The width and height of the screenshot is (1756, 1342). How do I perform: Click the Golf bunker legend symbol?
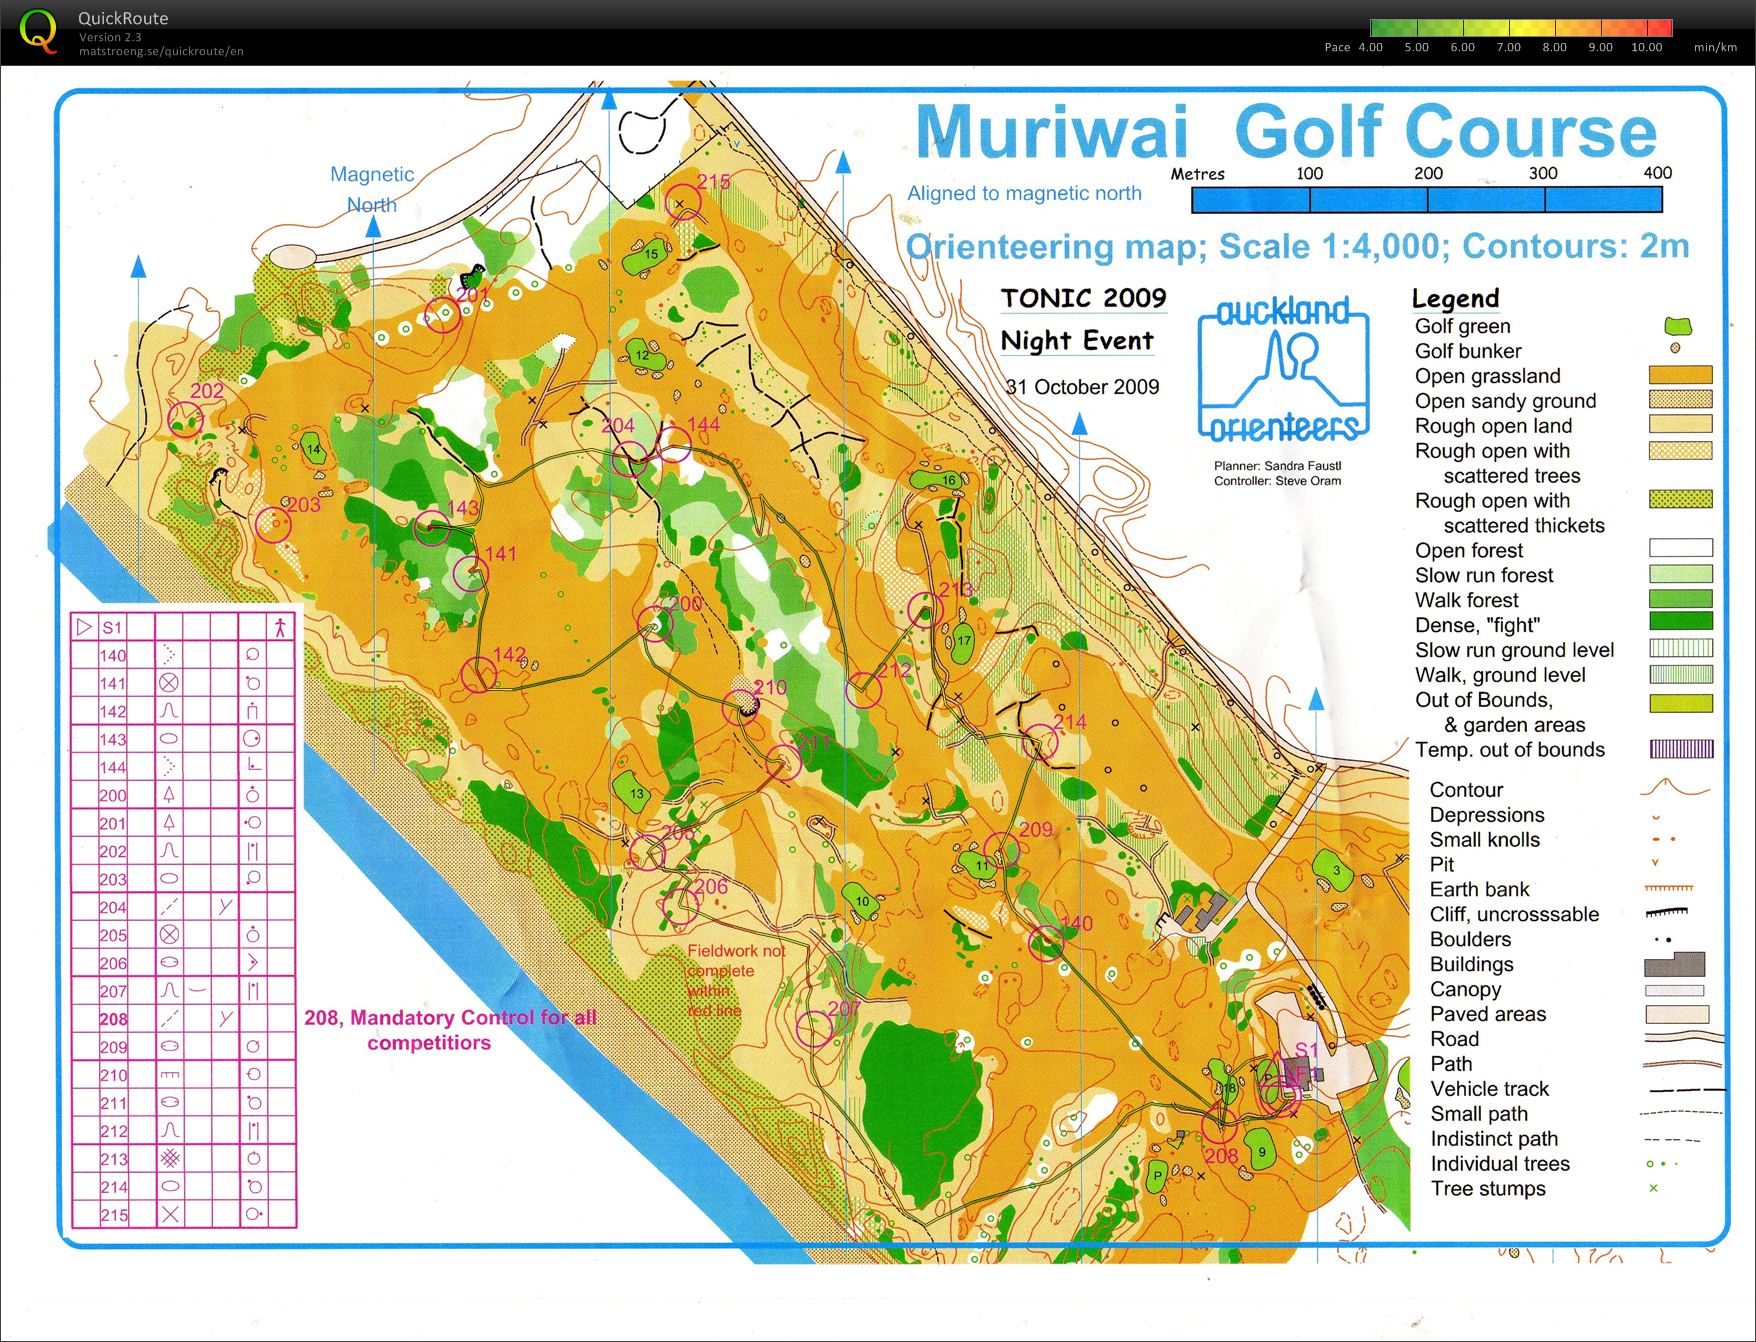[1675, 348]
